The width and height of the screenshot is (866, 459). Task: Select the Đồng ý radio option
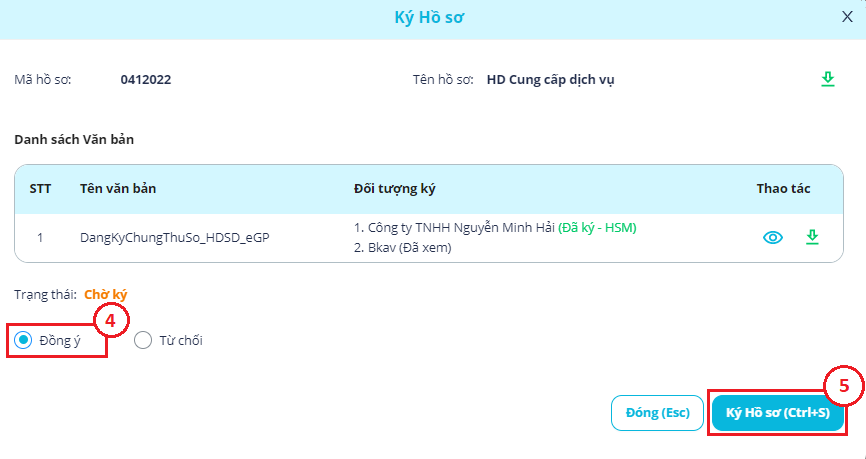click(24, 340)
